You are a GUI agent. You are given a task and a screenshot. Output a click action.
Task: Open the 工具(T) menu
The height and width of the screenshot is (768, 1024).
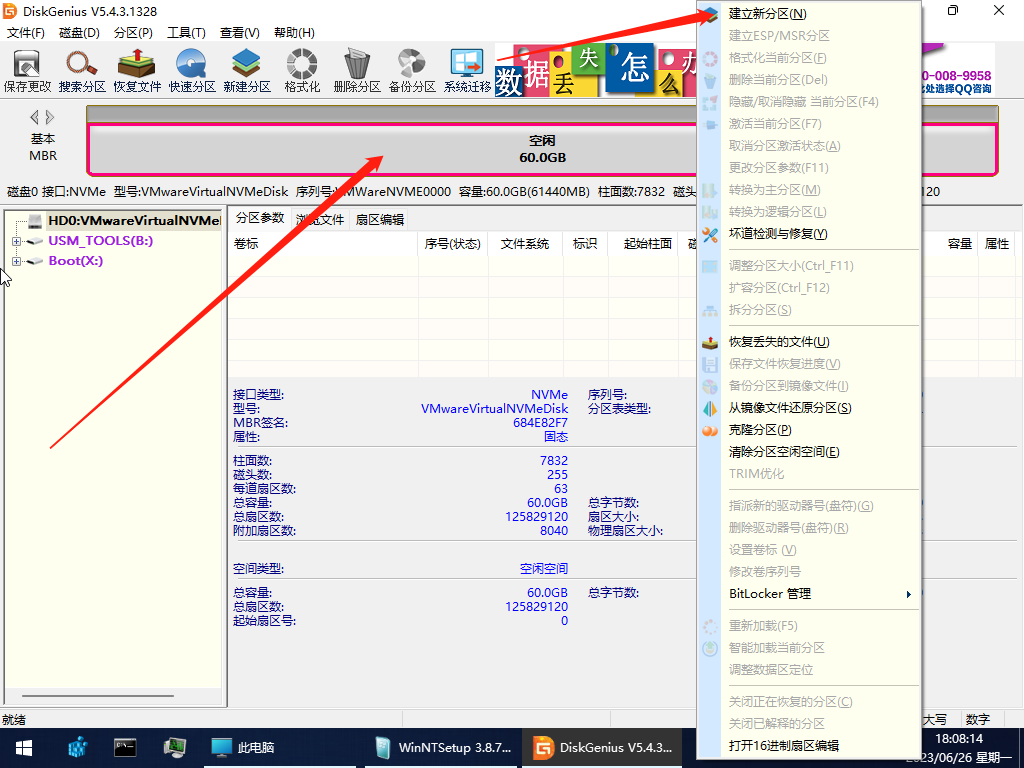186,33
